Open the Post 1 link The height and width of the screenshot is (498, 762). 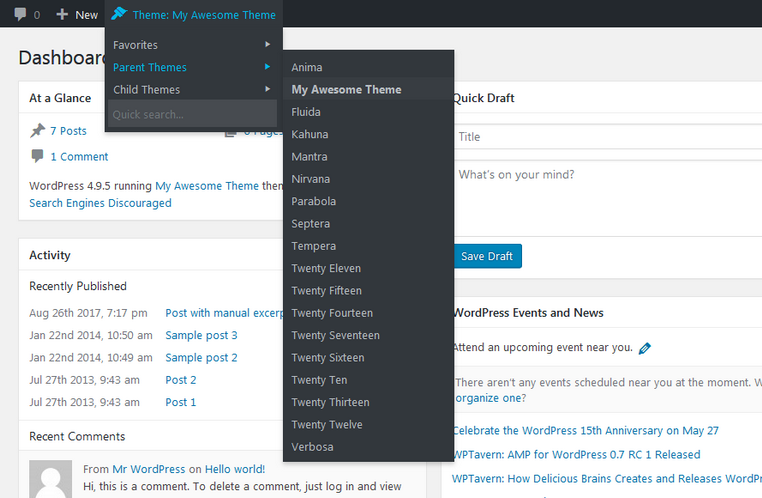(181, 402)
